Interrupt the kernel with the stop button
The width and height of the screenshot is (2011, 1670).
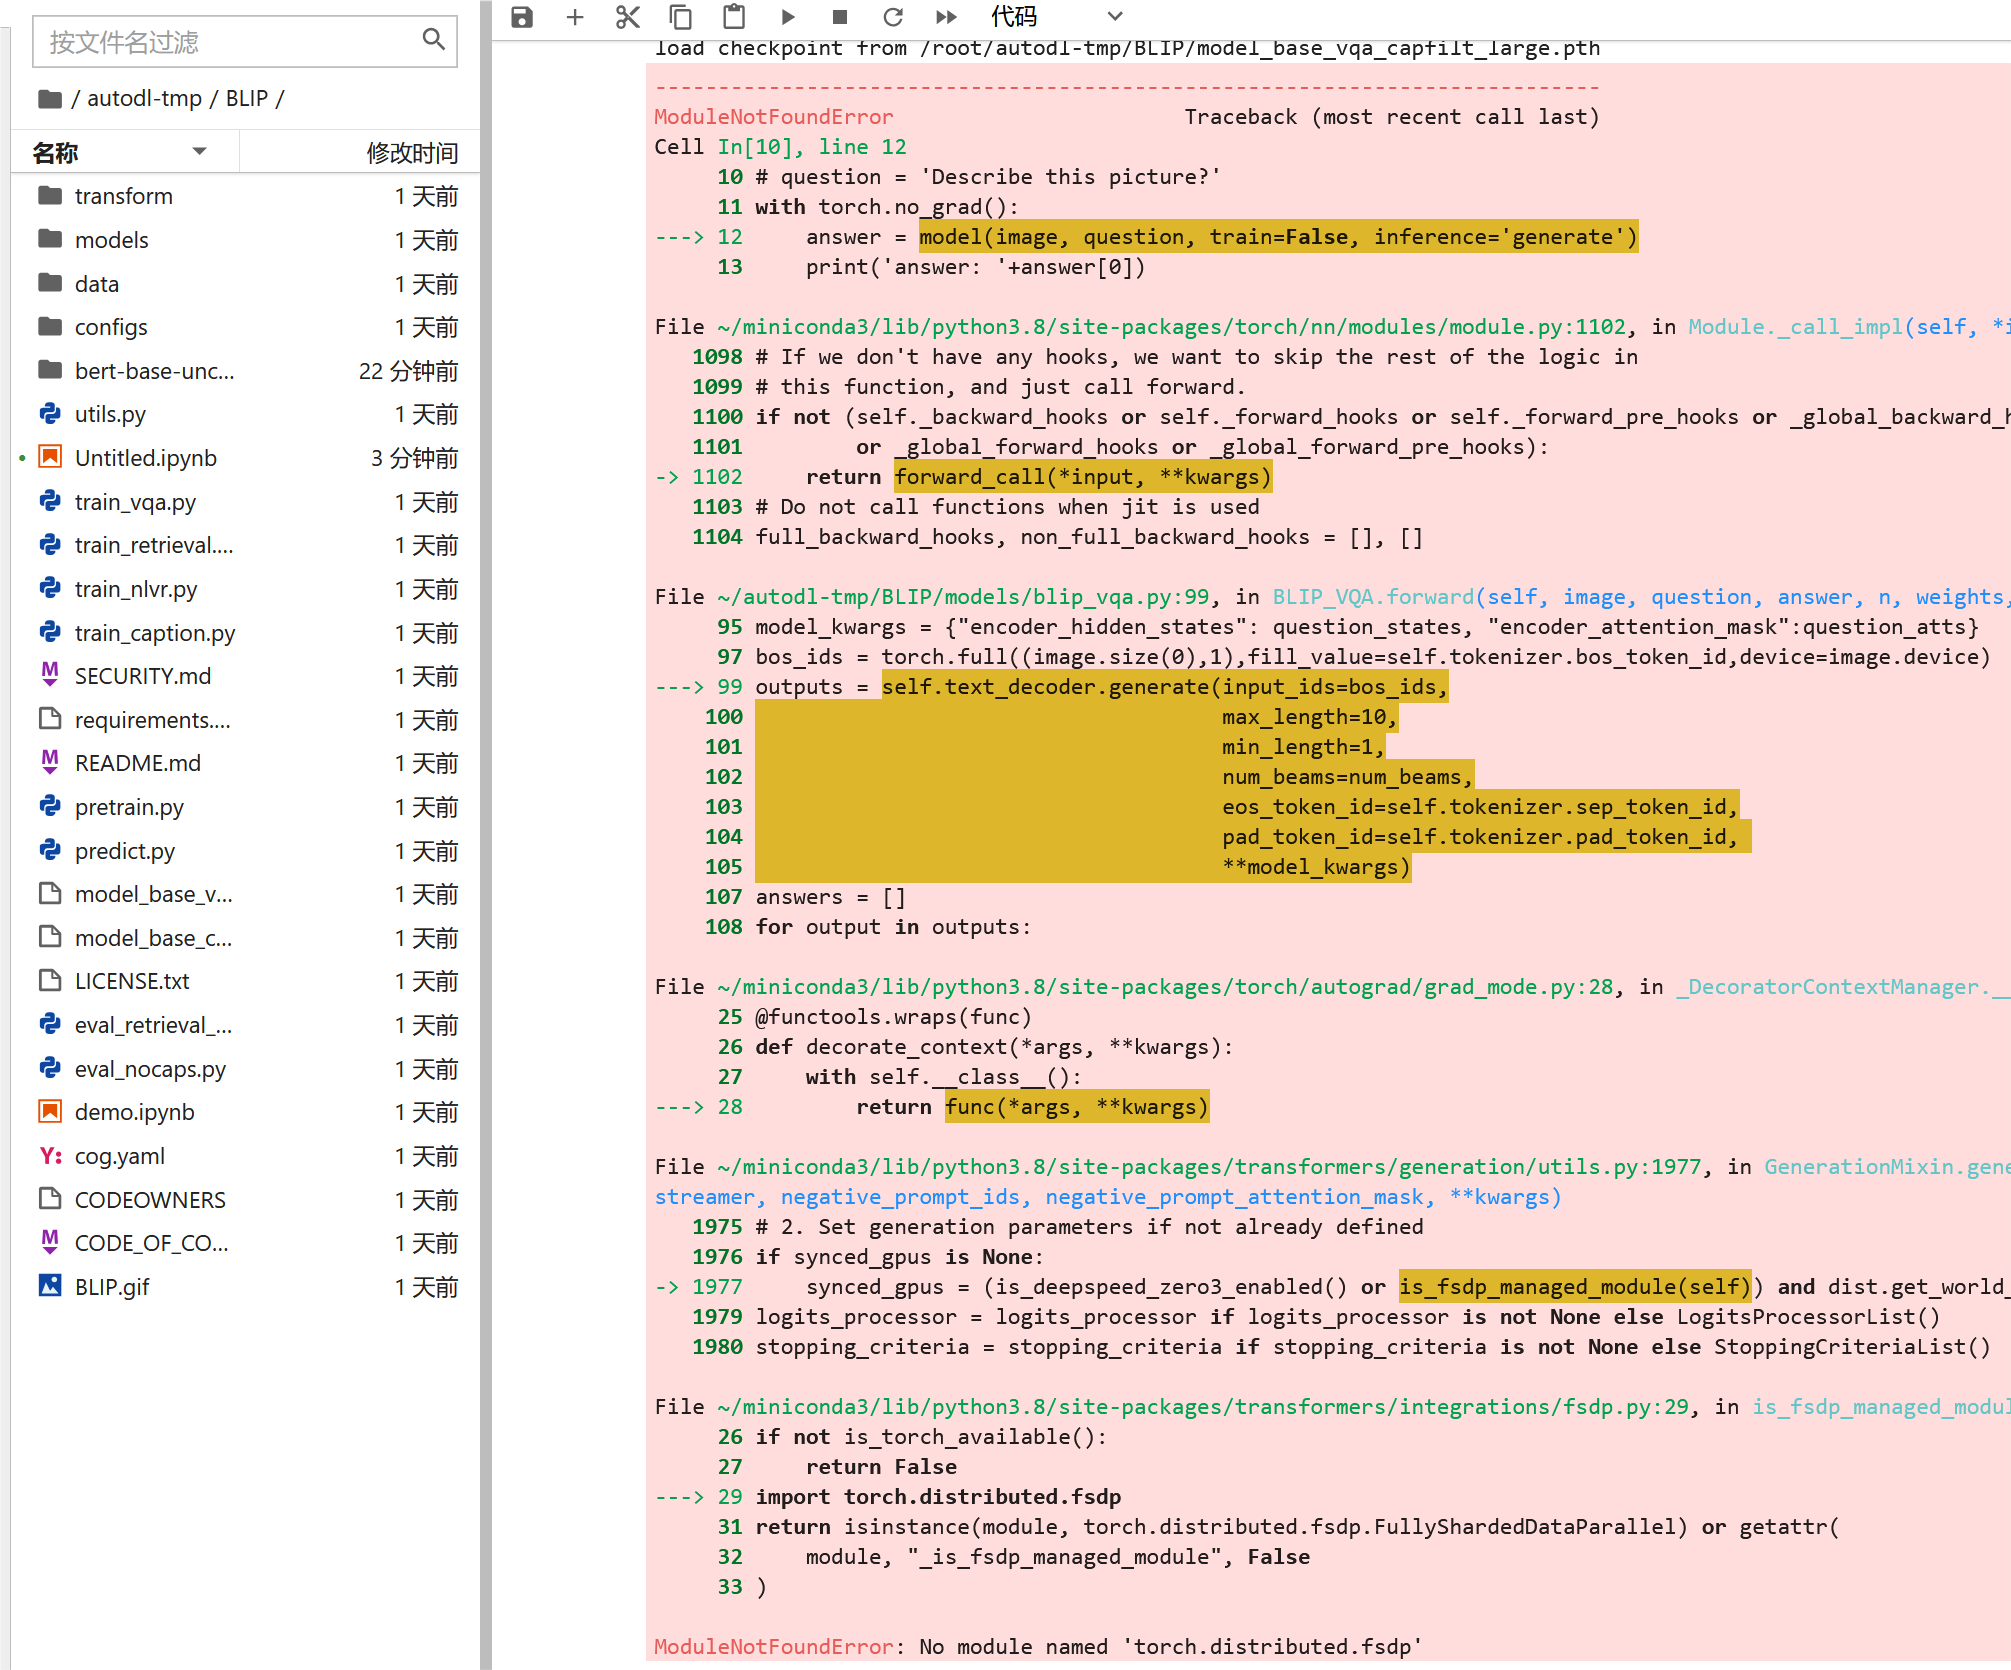click(x=840, y=17)
